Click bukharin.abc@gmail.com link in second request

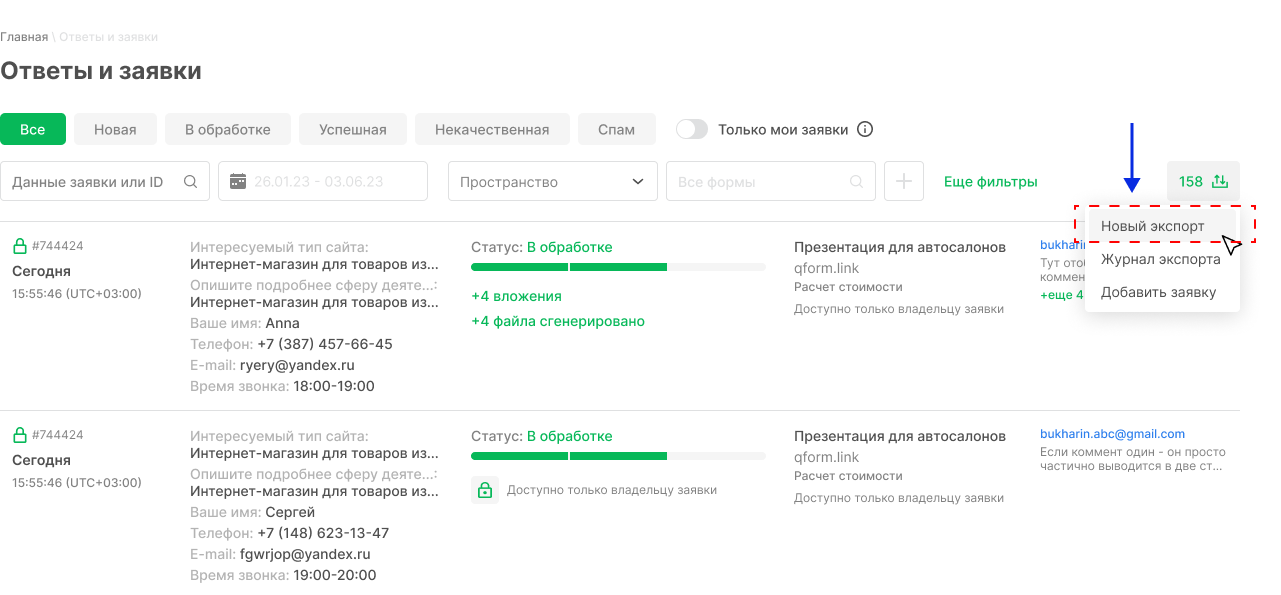[1112, 434]
